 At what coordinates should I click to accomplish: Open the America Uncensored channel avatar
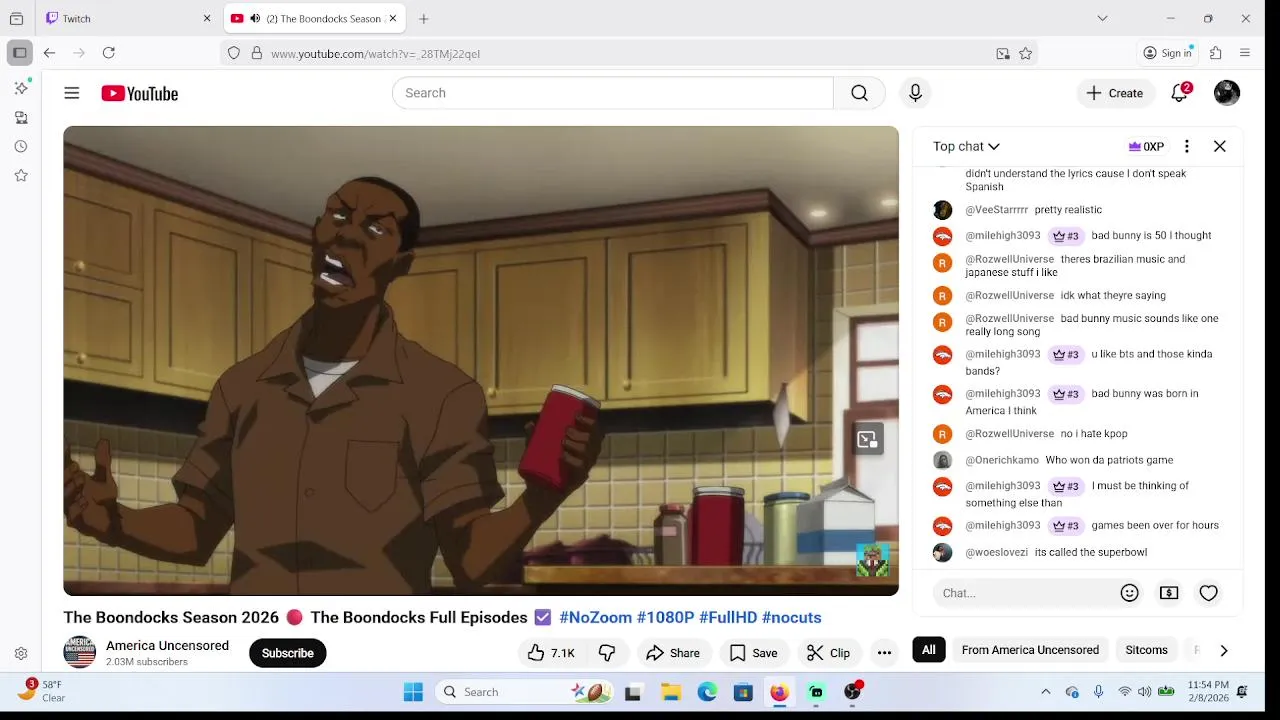[x=80, y=652]
